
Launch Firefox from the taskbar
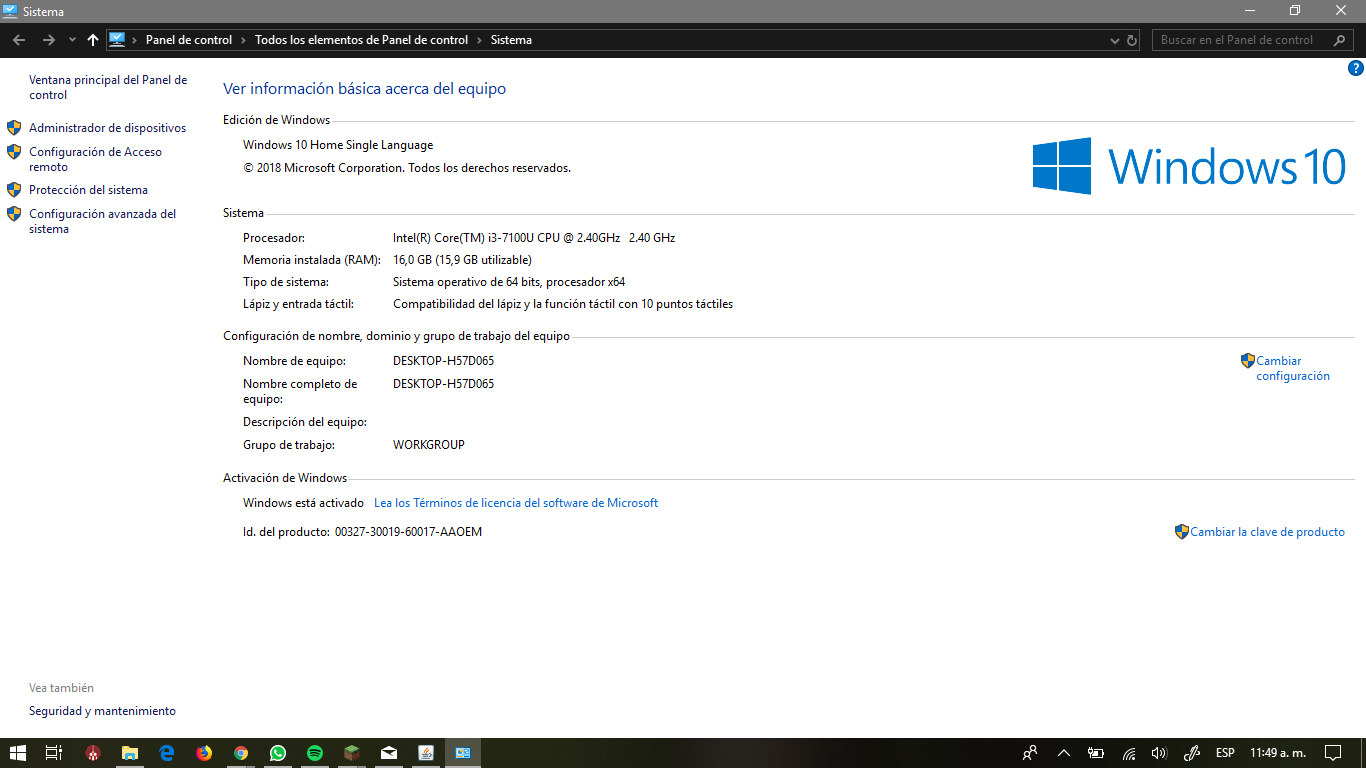coord(204,753)
